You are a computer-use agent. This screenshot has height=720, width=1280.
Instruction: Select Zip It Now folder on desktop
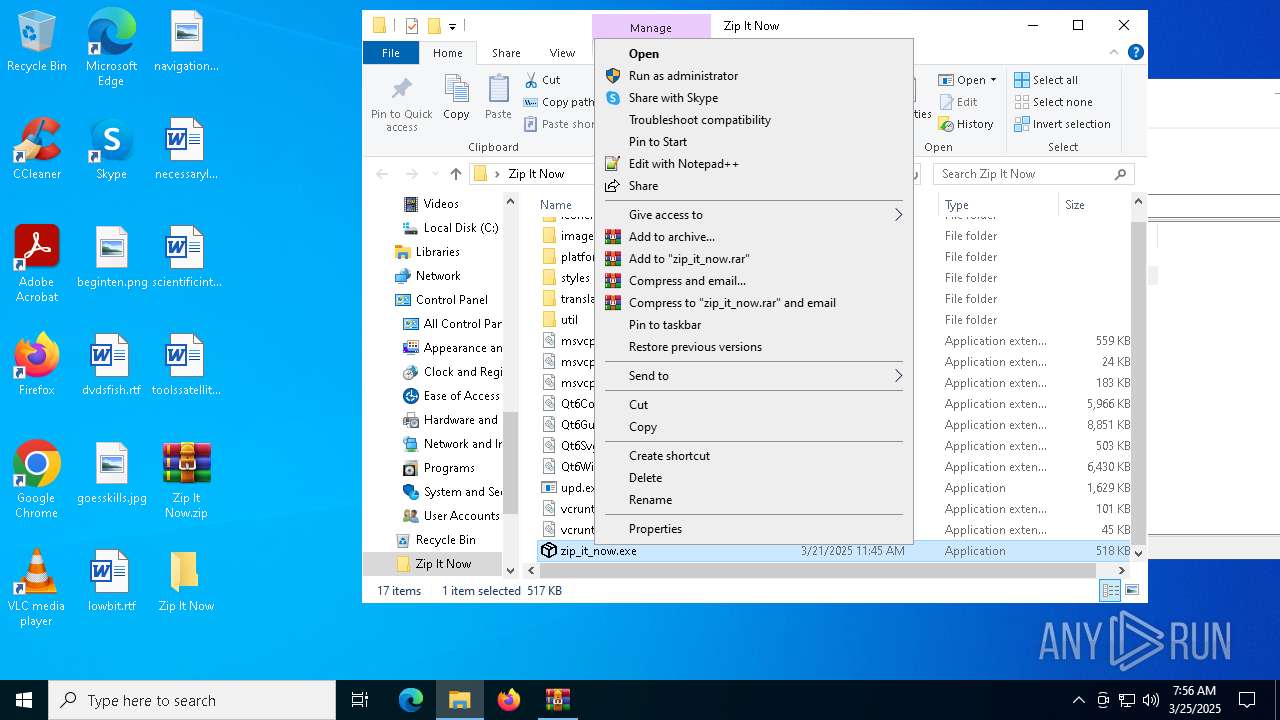186,581
